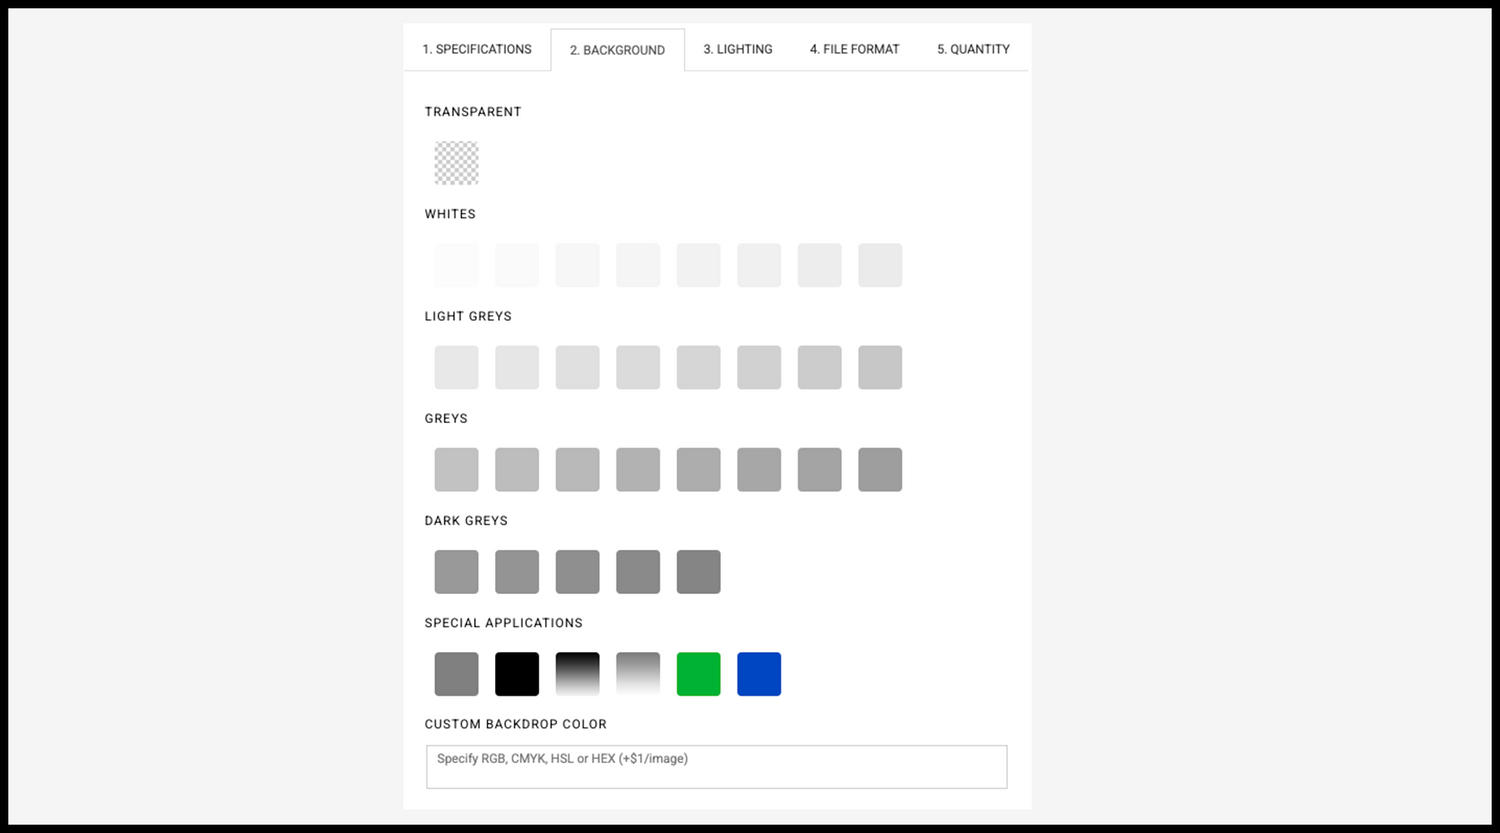Viewport: 1500px width, 833px height.
Task: Switch to the 3. Lighting tab
Action: [738, 49]
